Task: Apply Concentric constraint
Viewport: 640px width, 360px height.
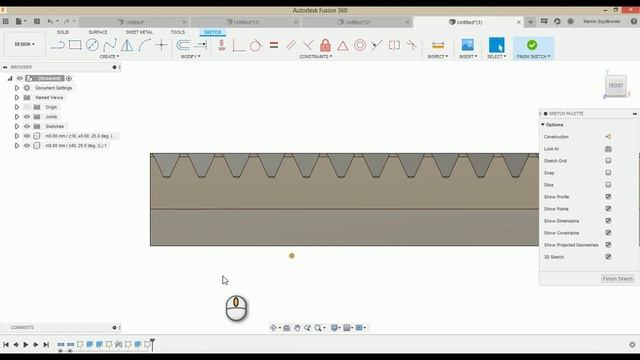Action: [x=360, y=45]
